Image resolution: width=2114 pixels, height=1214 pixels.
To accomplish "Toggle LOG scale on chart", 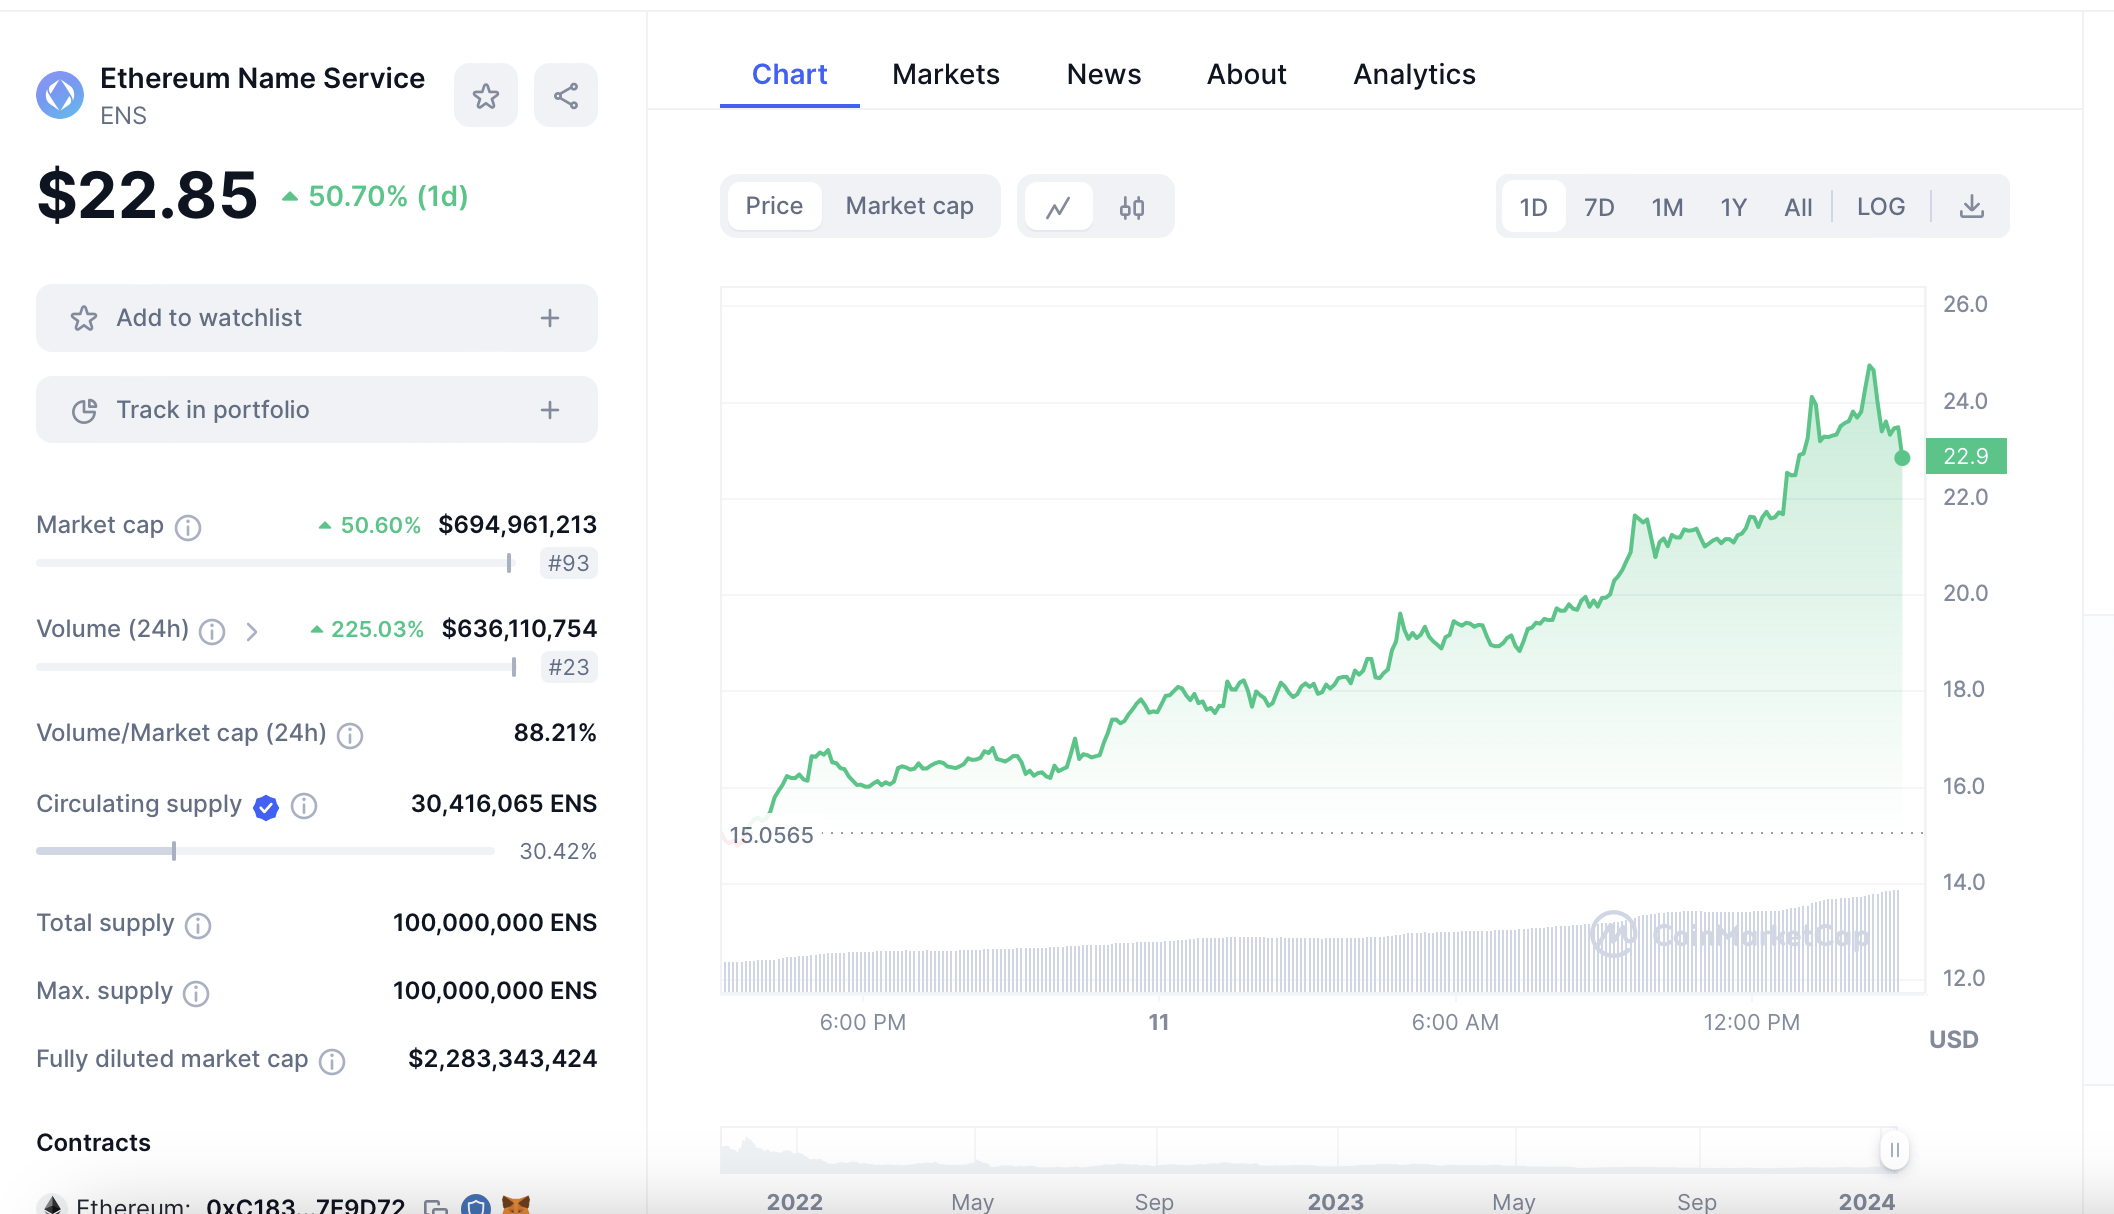I will click(1880, 207).
